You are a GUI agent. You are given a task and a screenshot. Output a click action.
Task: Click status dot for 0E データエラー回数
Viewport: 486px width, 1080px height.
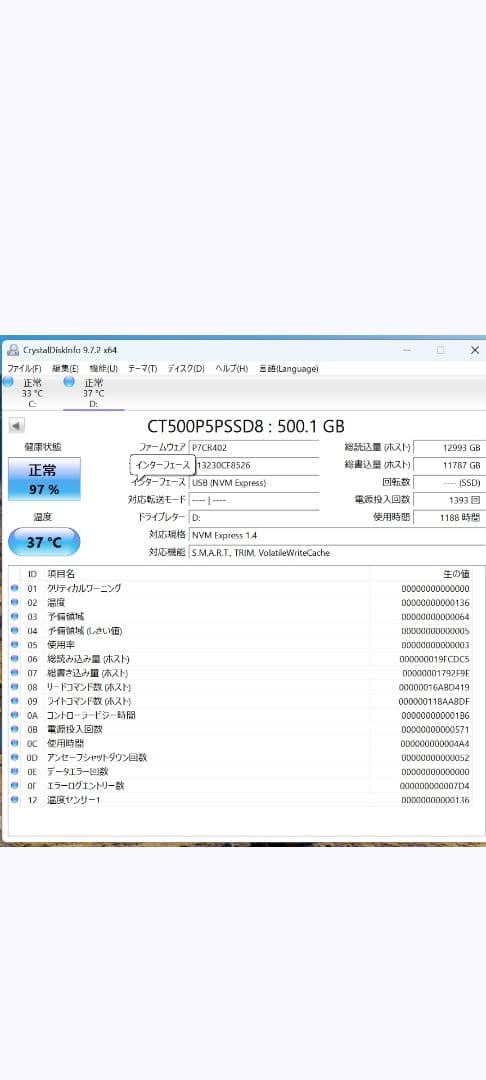tap(15, 771)
